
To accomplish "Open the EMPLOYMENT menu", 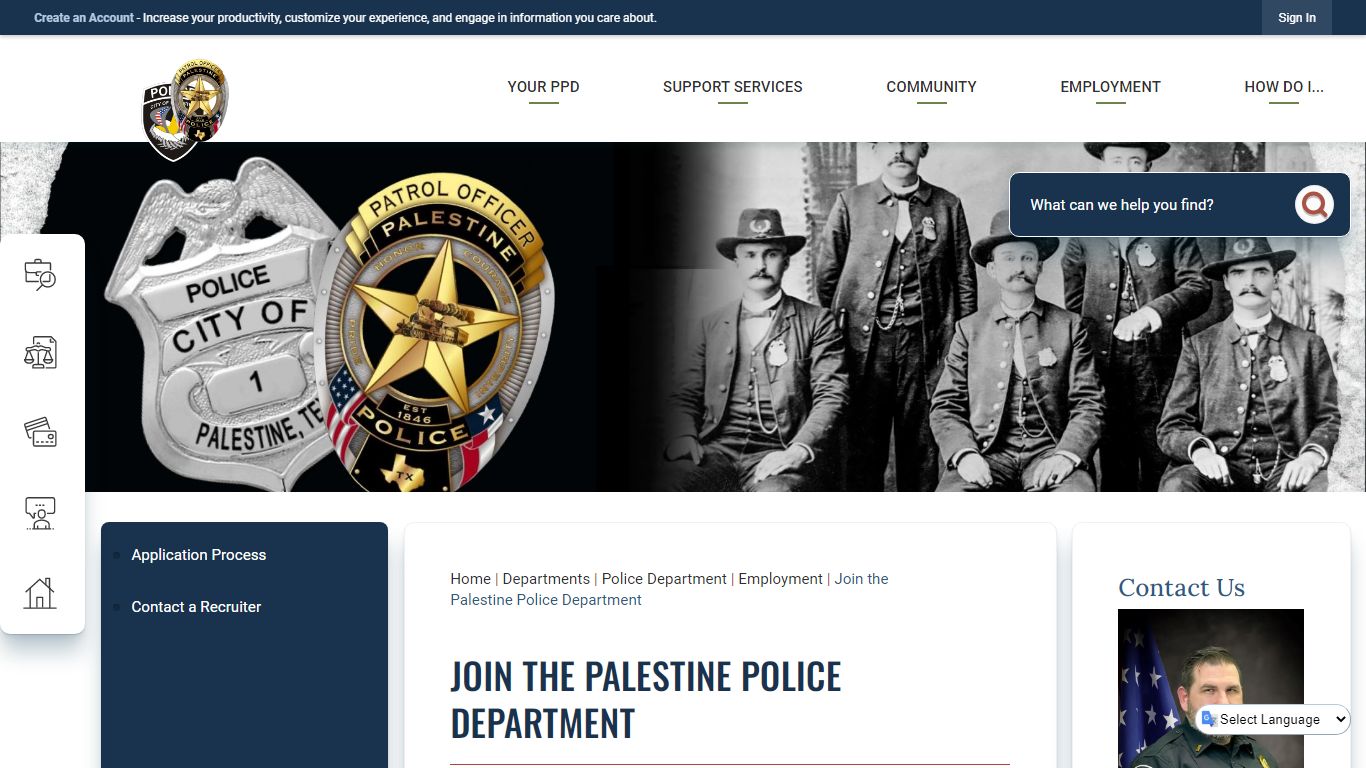I will point(1110,87).
